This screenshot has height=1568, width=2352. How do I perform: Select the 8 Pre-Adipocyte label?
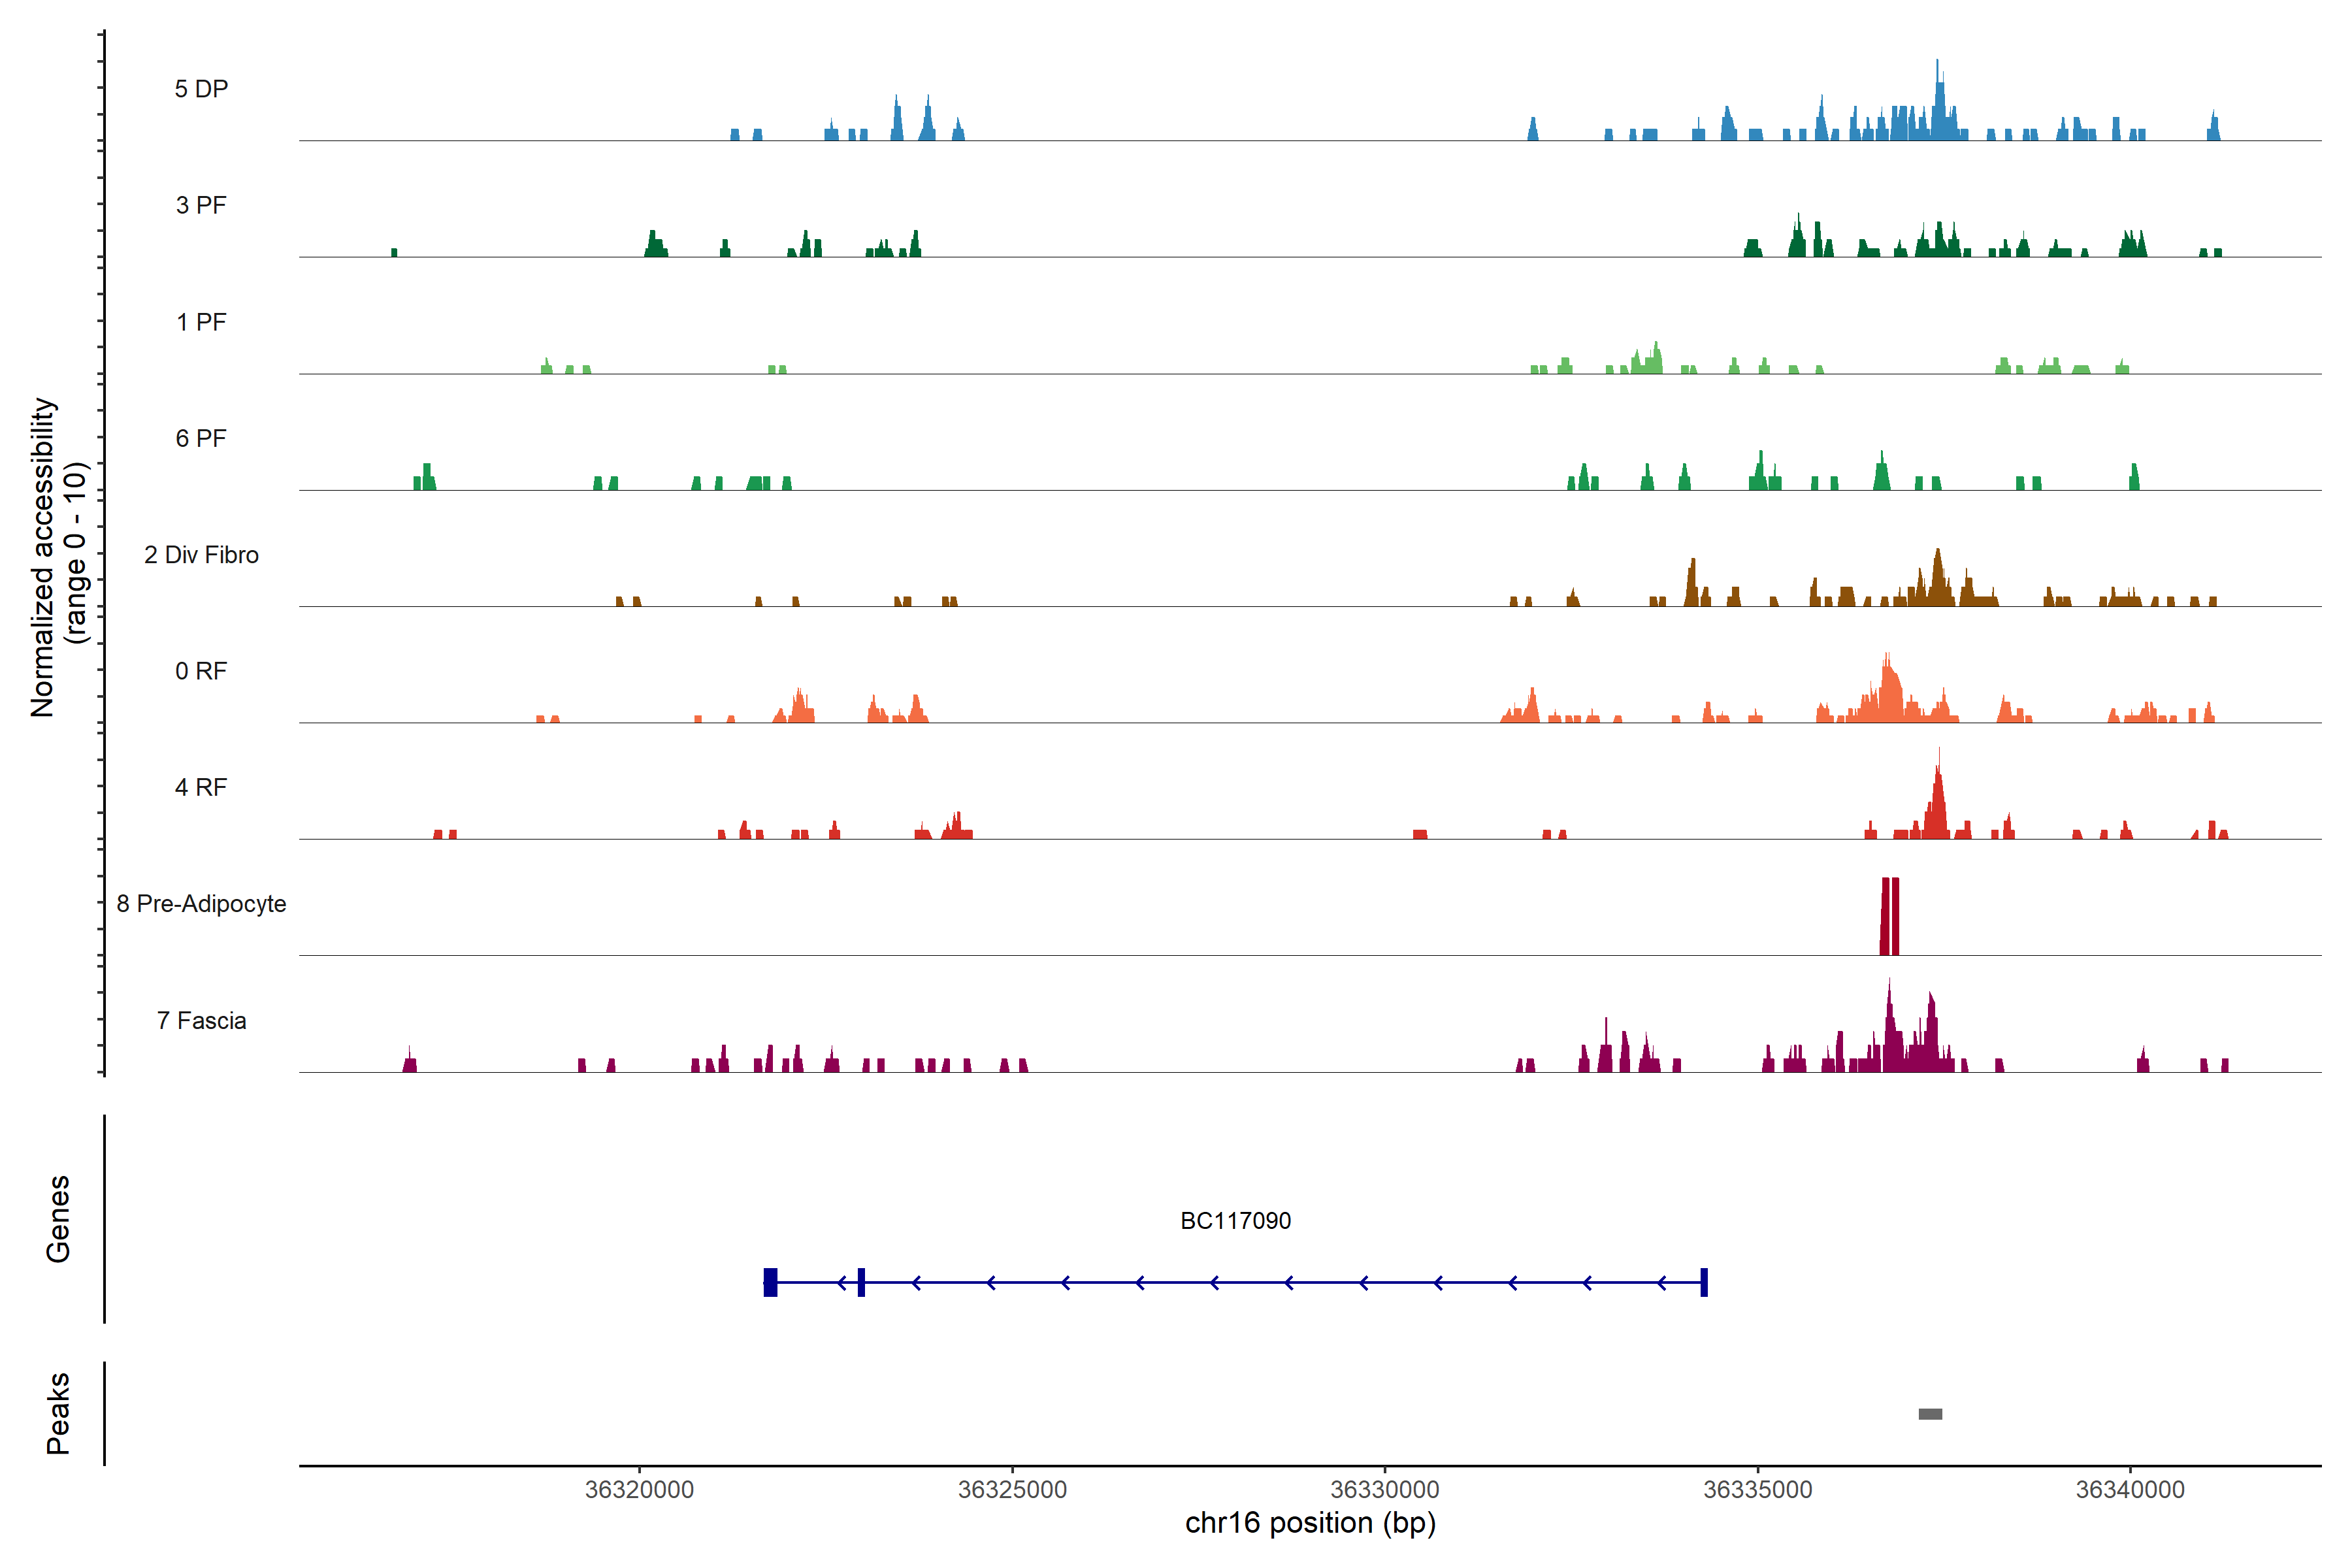[x=201, y=904]
